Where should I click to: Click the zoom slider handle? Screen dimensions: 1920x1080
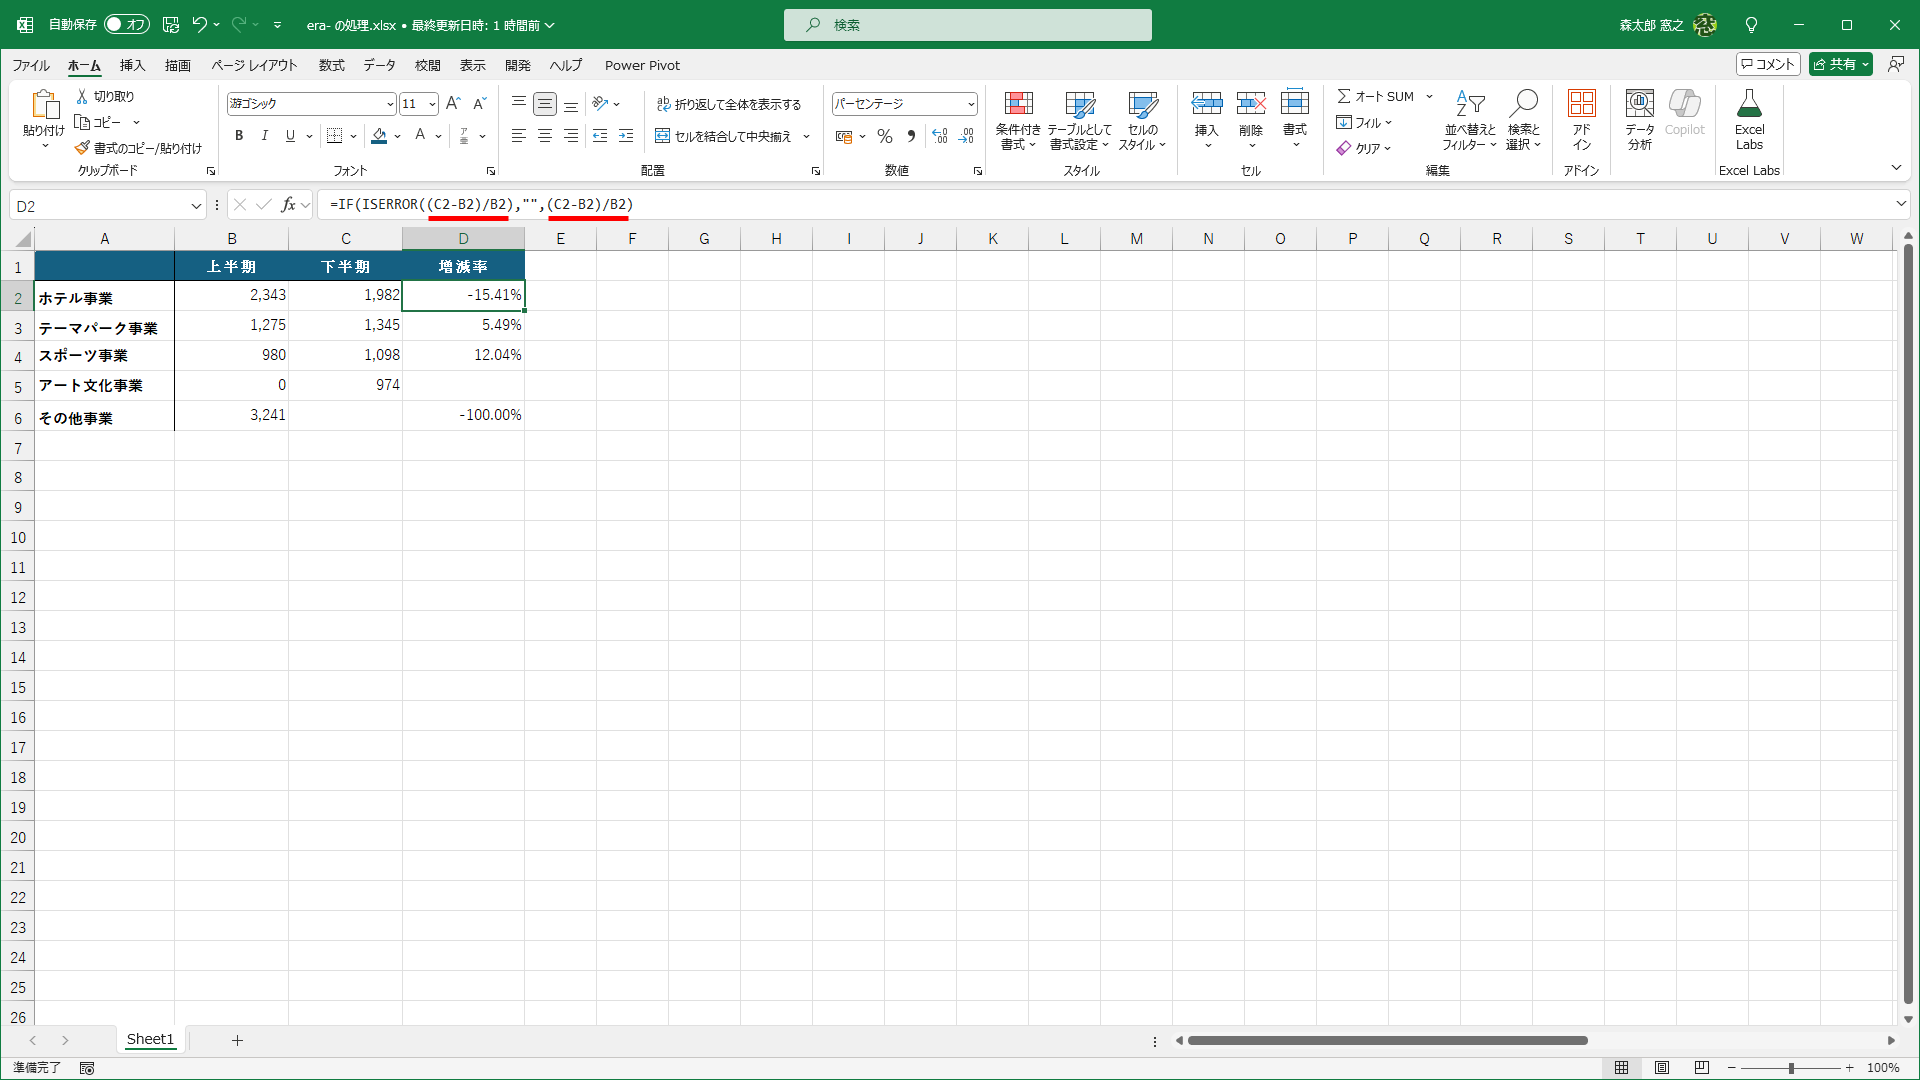point(1791,1068)
